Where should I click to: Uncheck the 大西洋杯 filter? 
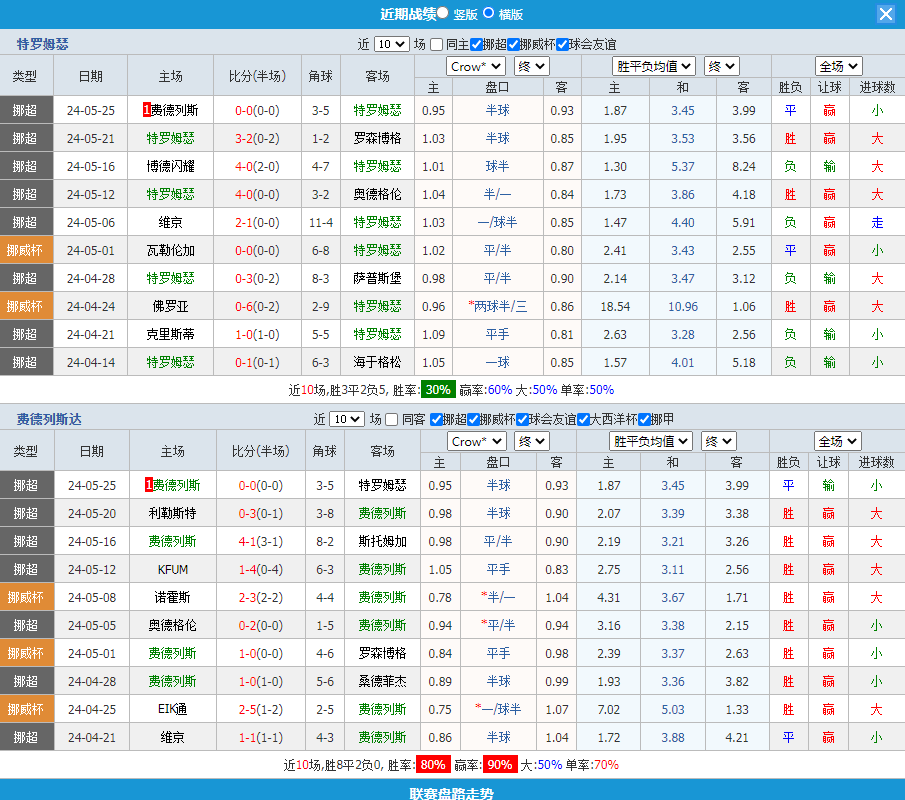click(583, 419)
